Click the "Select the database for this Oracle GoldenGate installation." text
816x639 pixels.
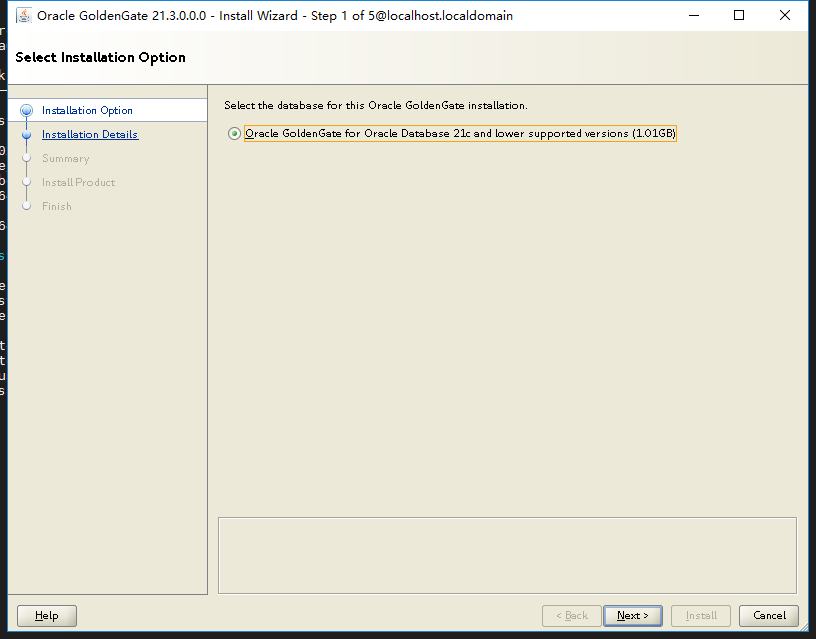coord(376,105)
